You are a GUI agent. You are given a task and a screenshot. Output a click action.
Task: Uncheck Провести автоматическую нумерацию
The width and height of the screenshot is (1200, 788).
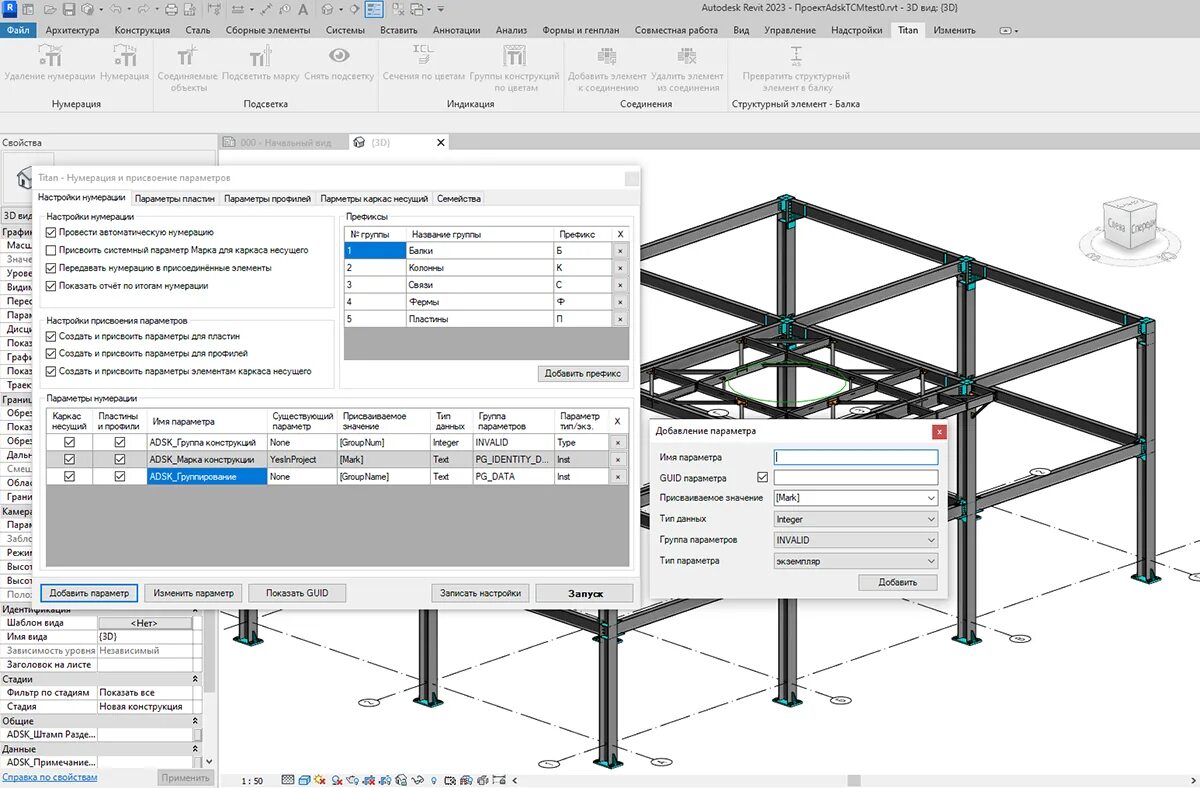[x=51, y=232]
